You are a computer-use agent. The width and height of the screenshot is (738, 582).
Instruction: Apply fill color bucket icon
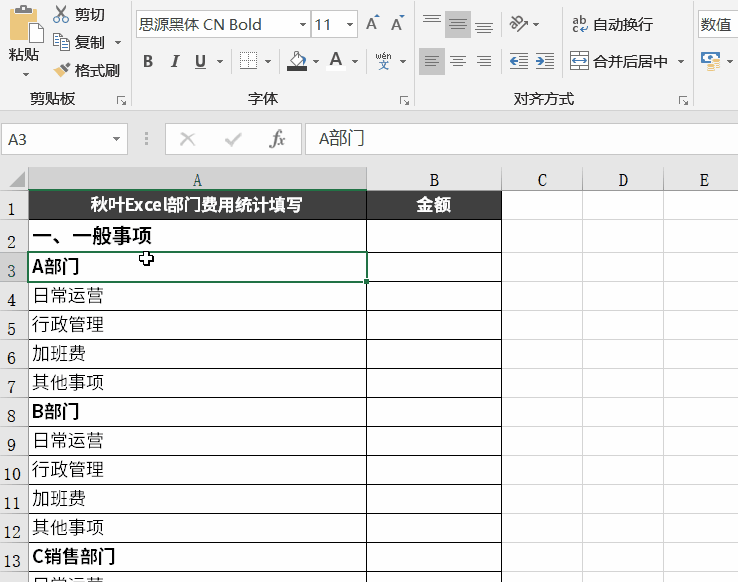point(297,61)
